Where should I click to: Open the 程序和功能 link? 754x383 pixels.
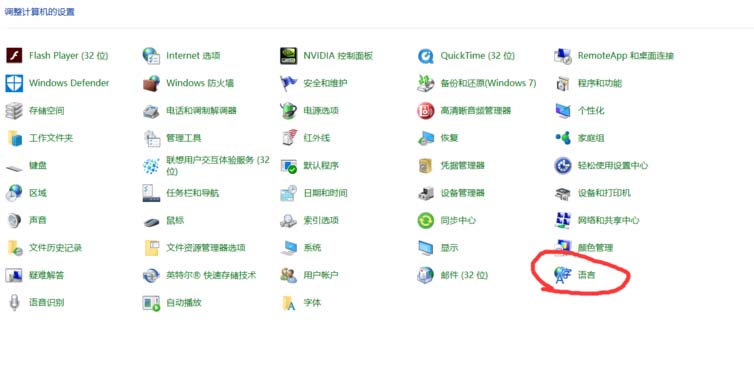pos(600,83)
